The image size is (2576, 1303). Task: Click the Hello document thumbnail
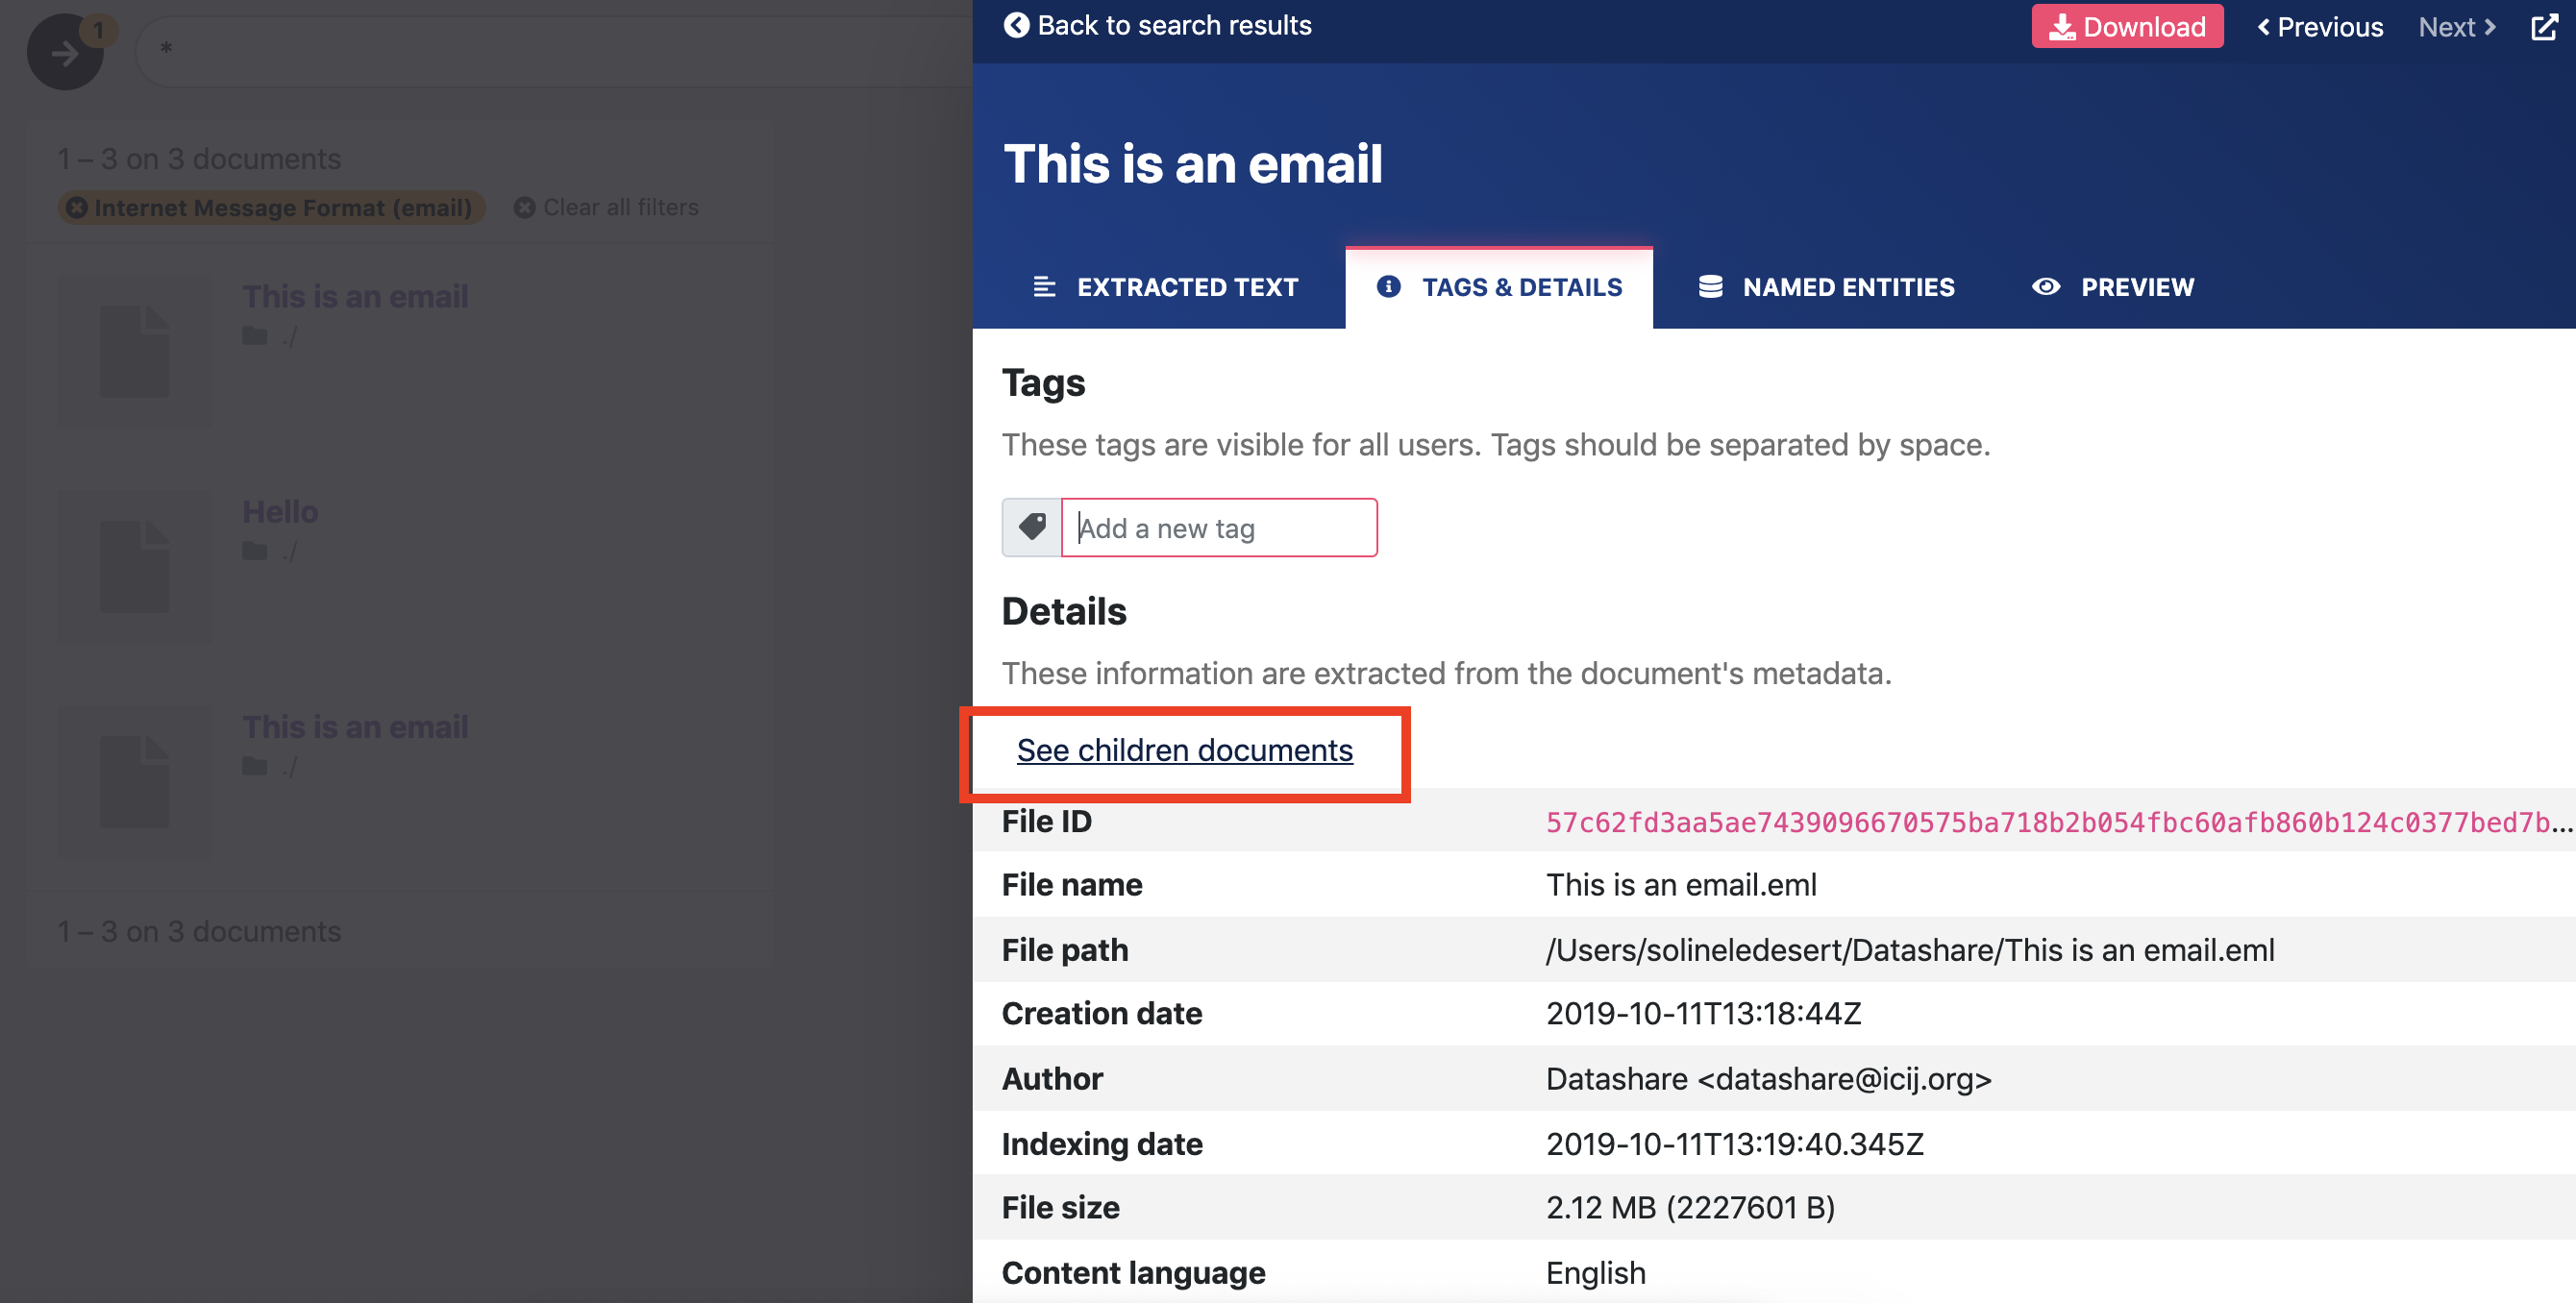[134, 566]
